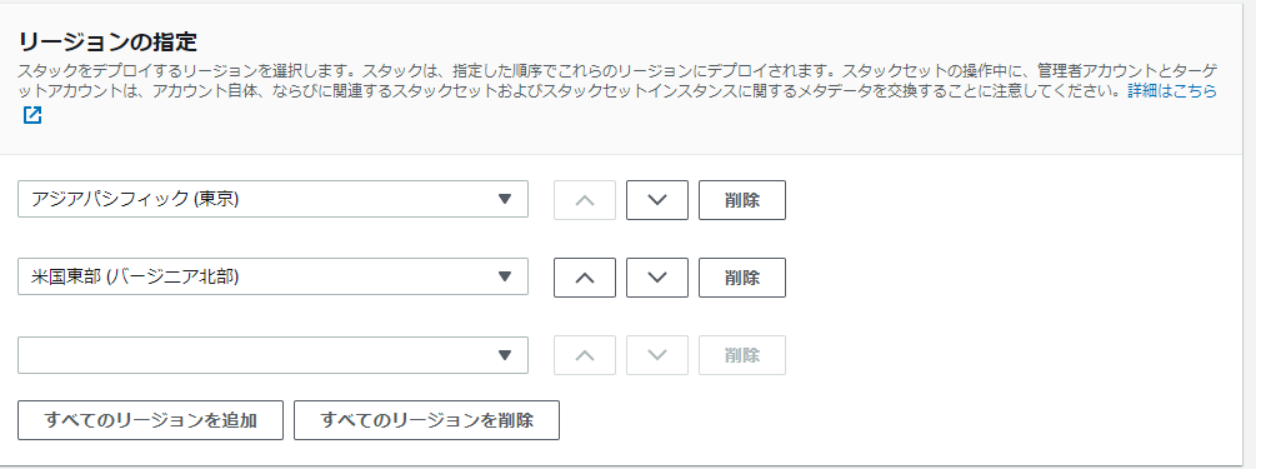The width and height of the screenshot is (1262, 469).
Task: Delete the Tokyo region with 削除
Action: pyautogui.click(x=742, y=199)
